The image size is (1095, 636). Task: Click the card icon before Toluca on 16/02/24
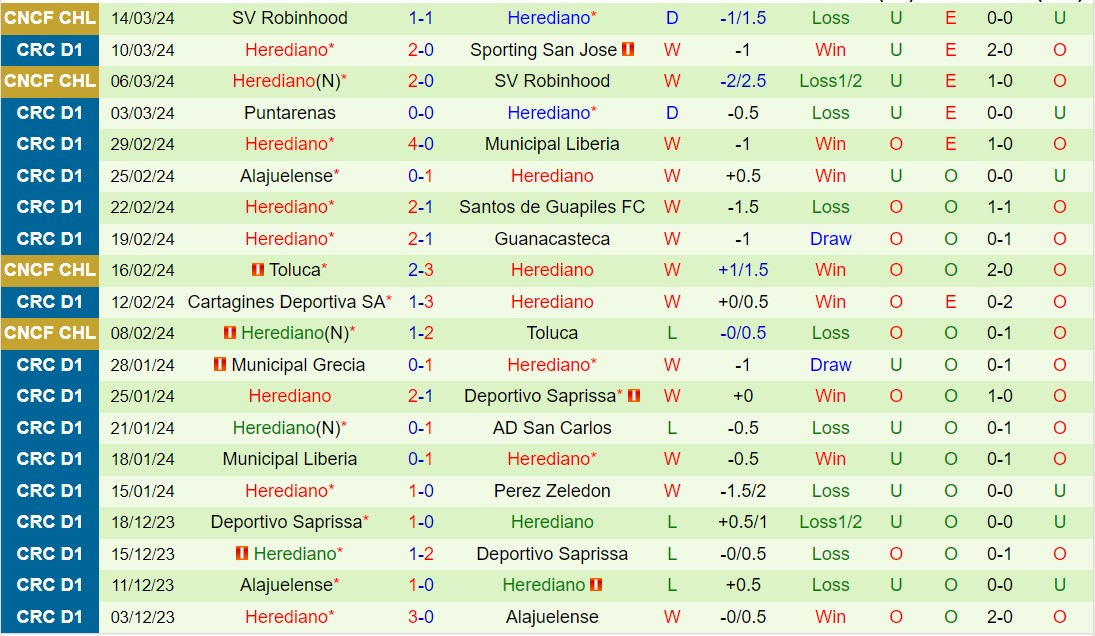point(257,270)
